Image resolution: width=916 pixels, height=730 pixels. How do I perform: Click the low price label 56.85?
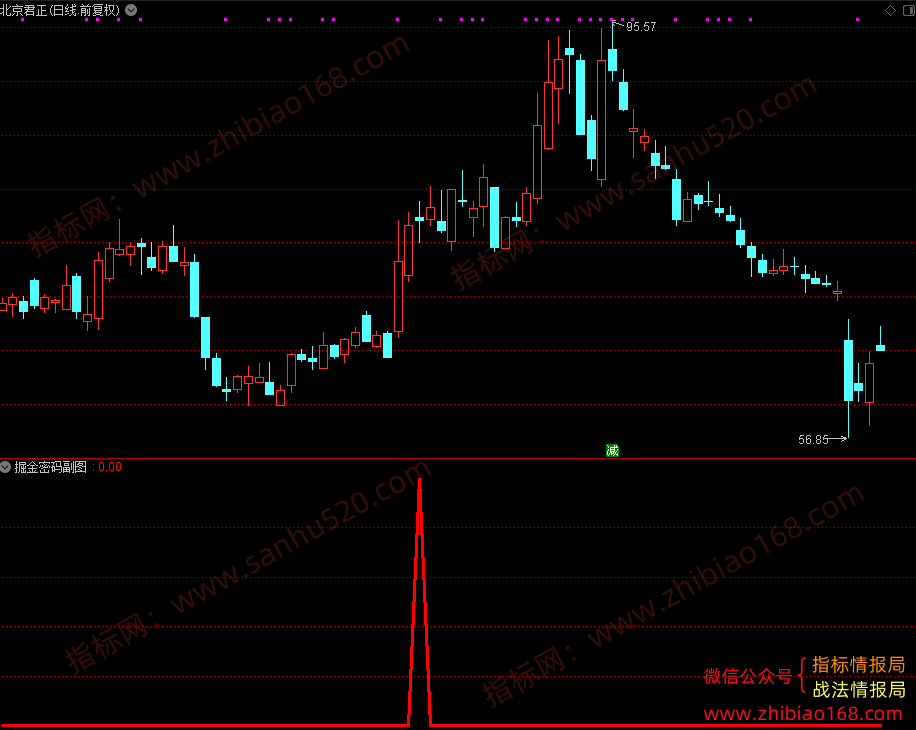click(x=813, y=439)
